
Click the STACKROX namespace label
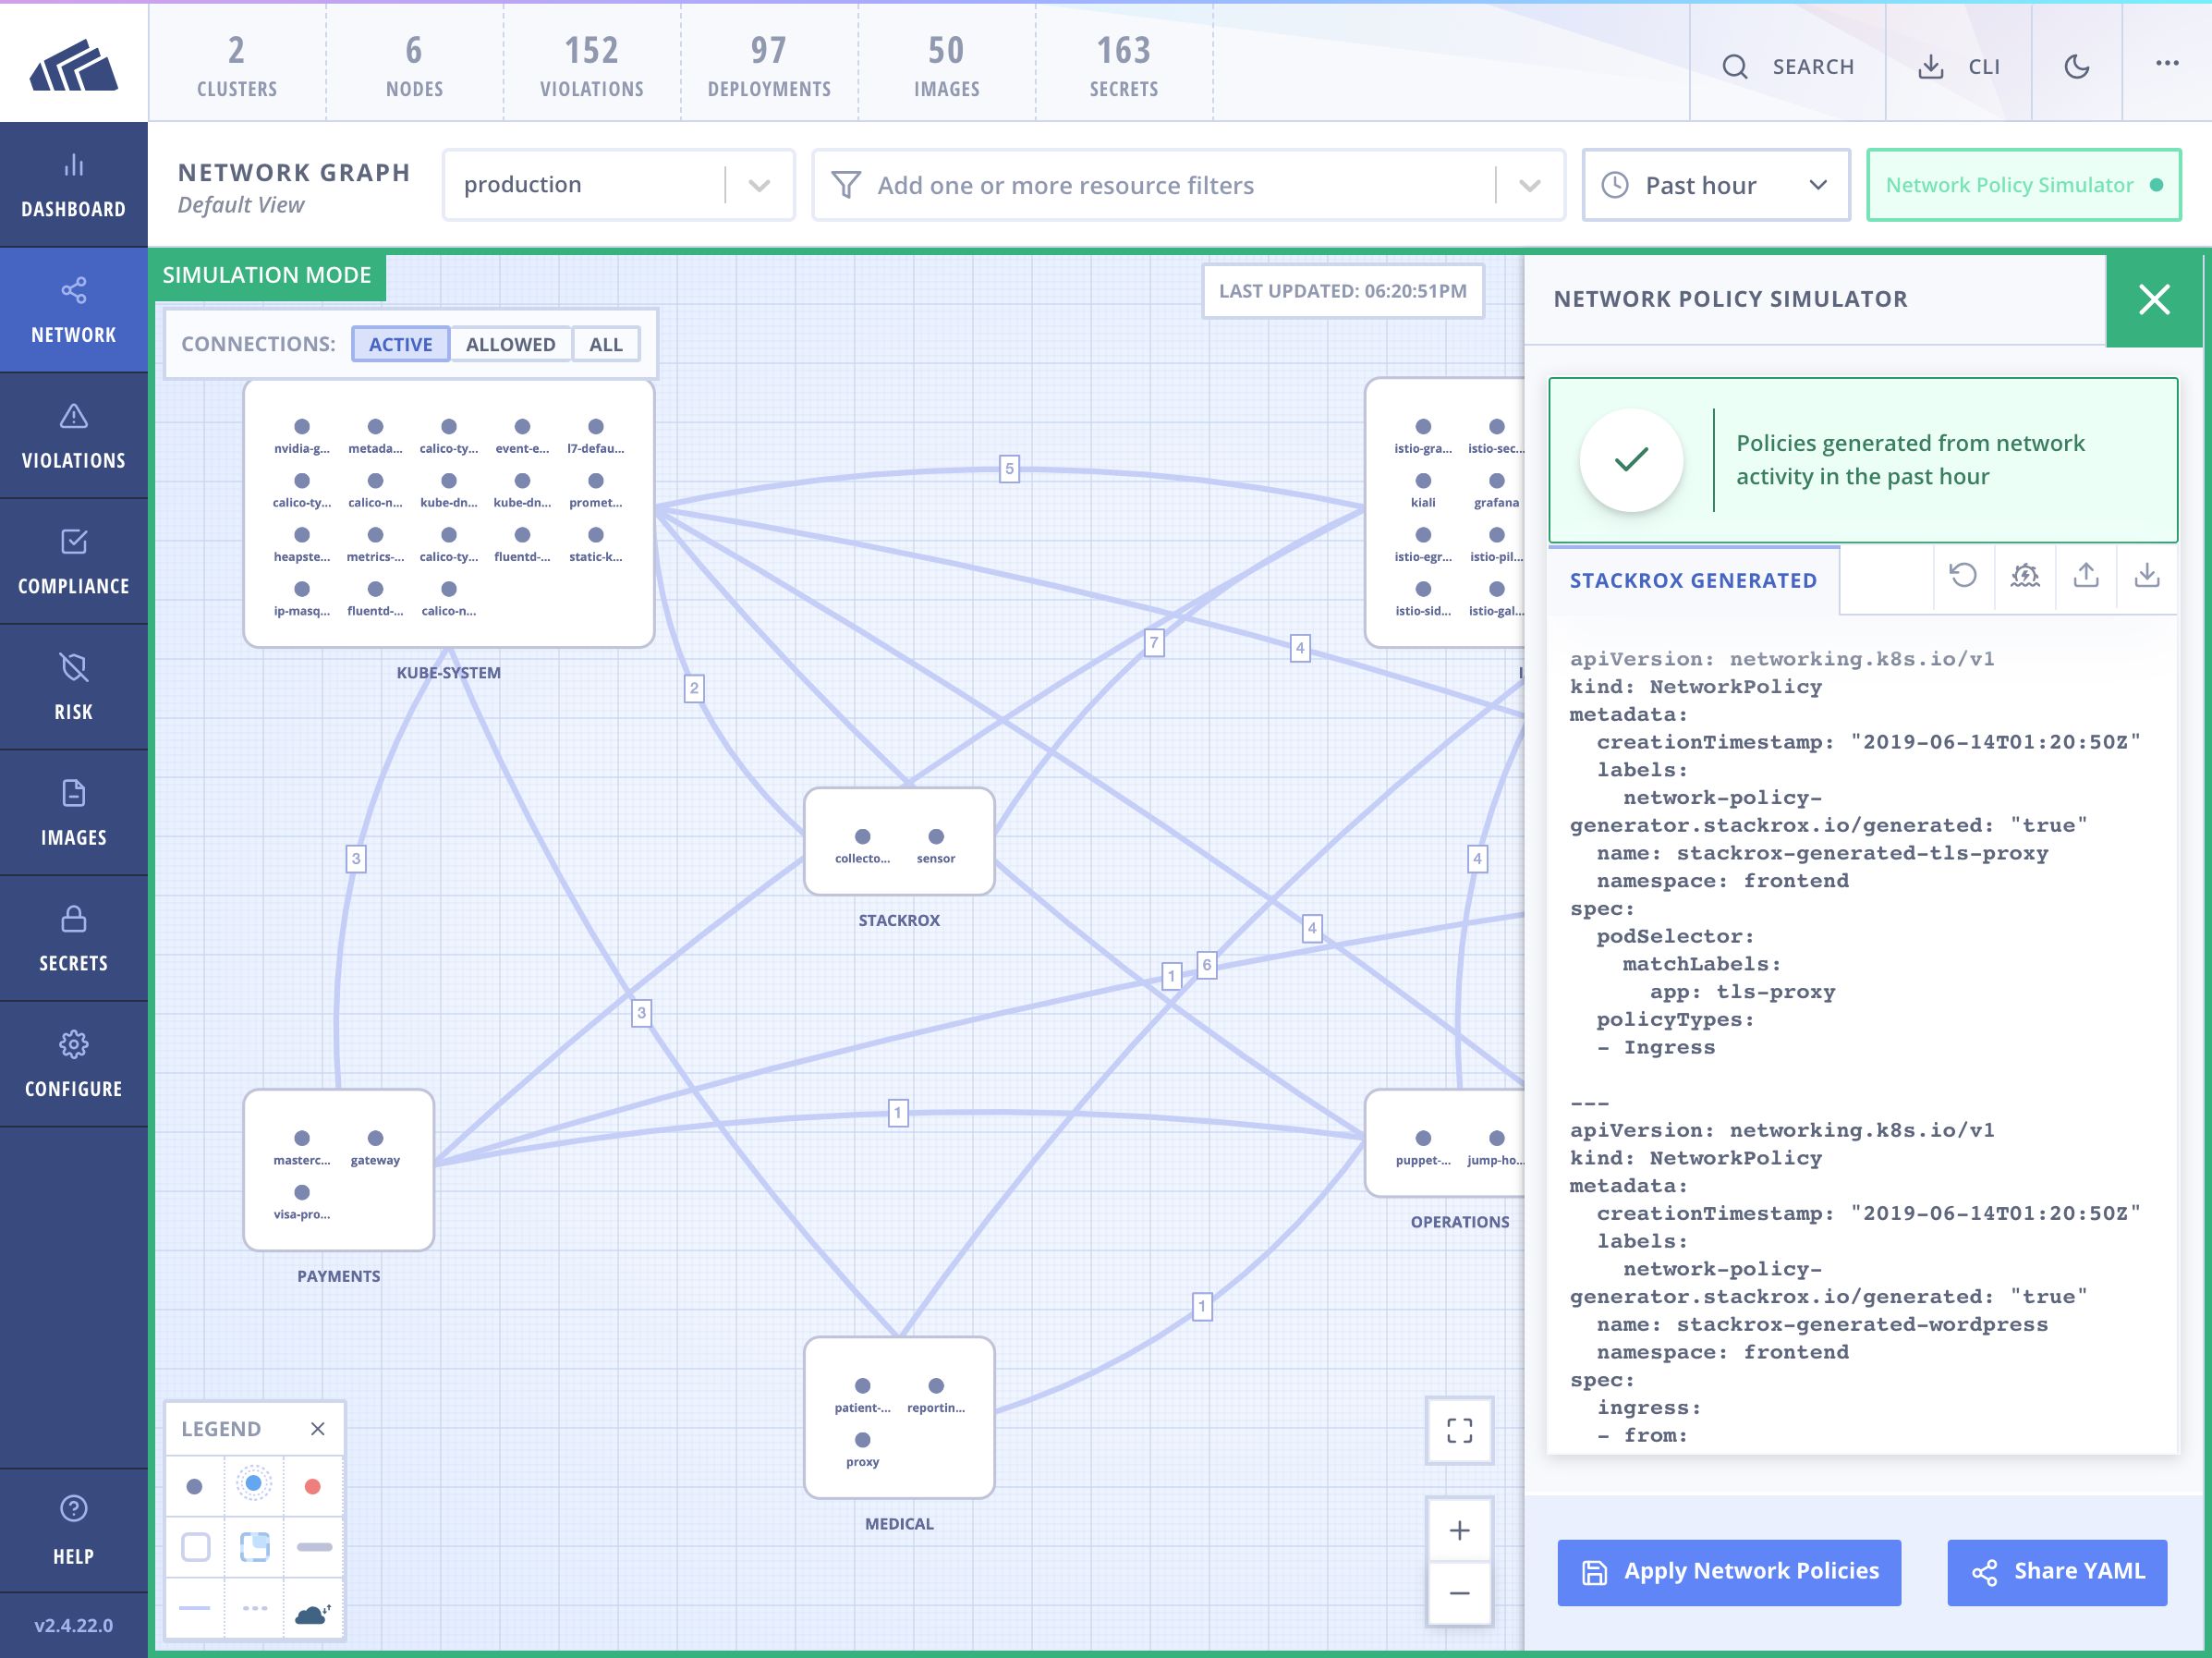coord(899,920)
